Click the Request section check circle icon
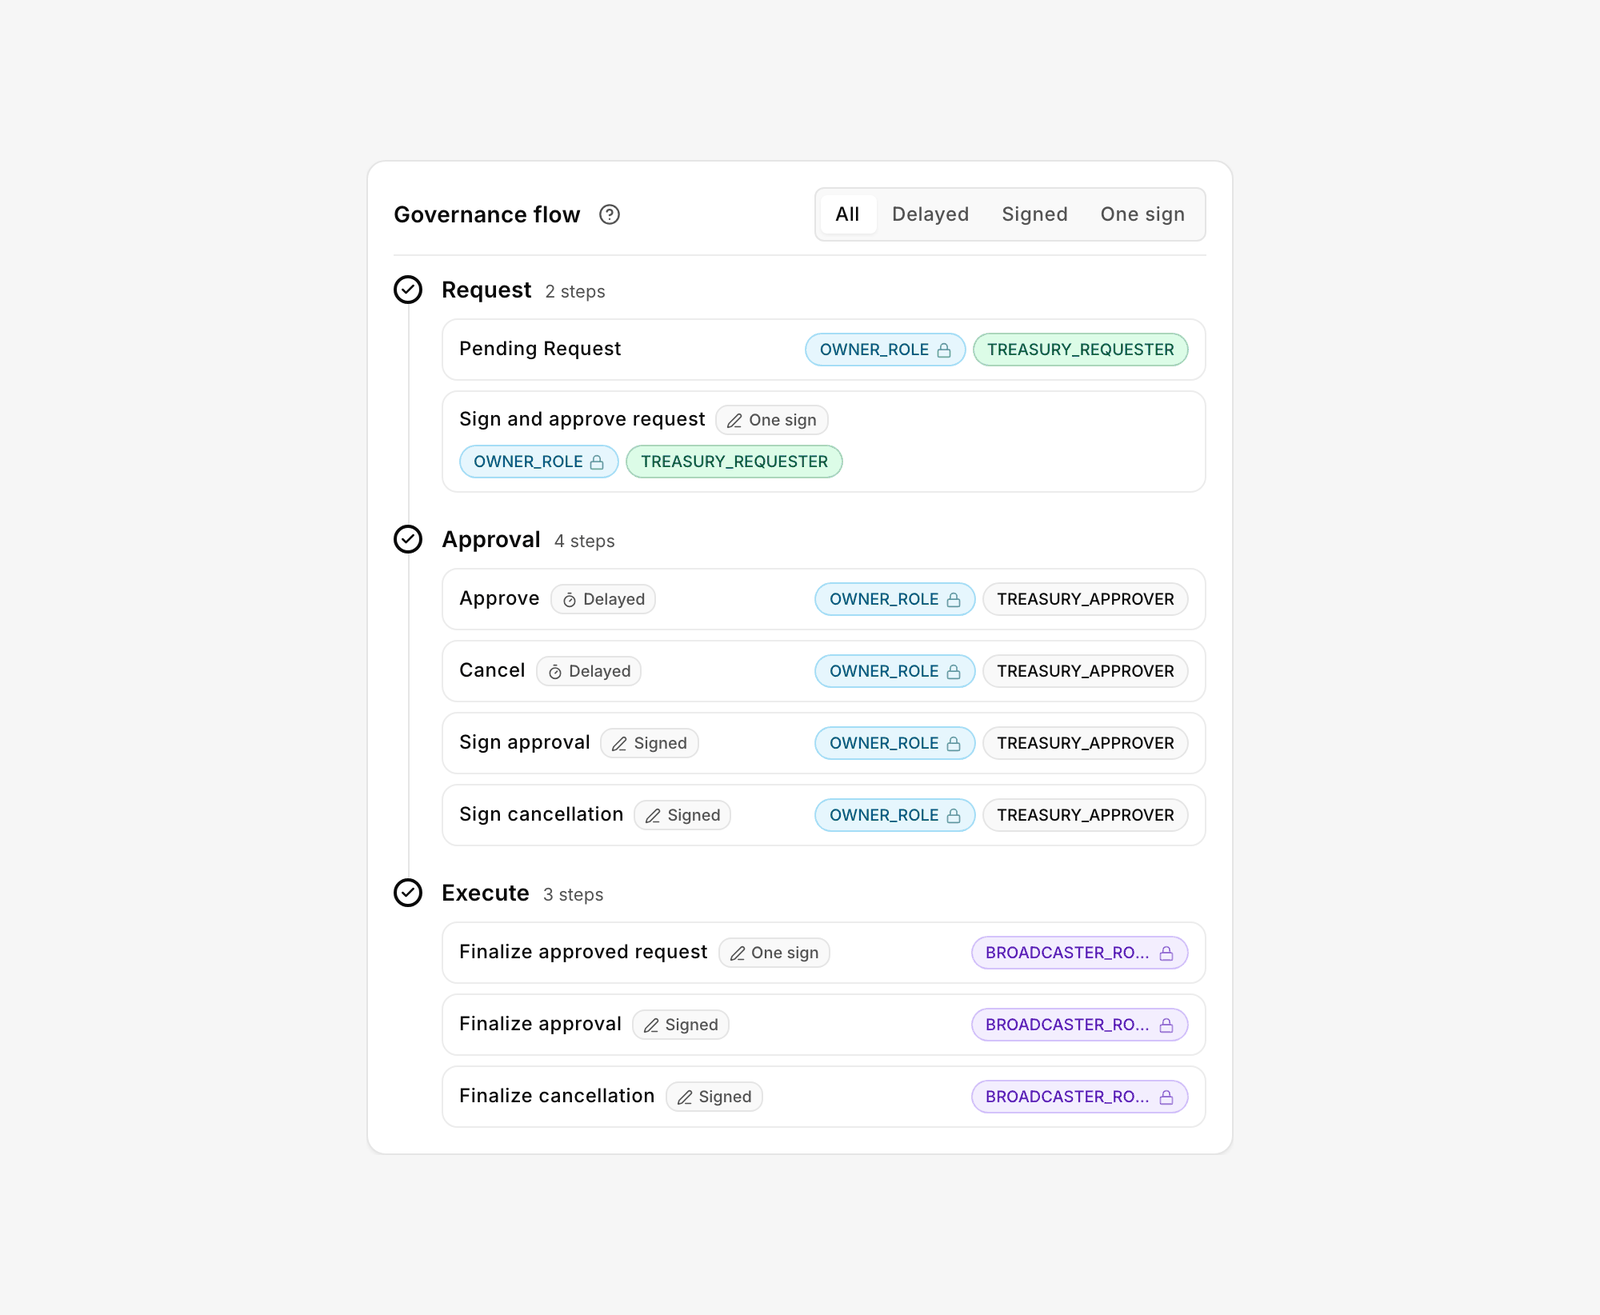1600x1315 pixels. click(408, 289)
